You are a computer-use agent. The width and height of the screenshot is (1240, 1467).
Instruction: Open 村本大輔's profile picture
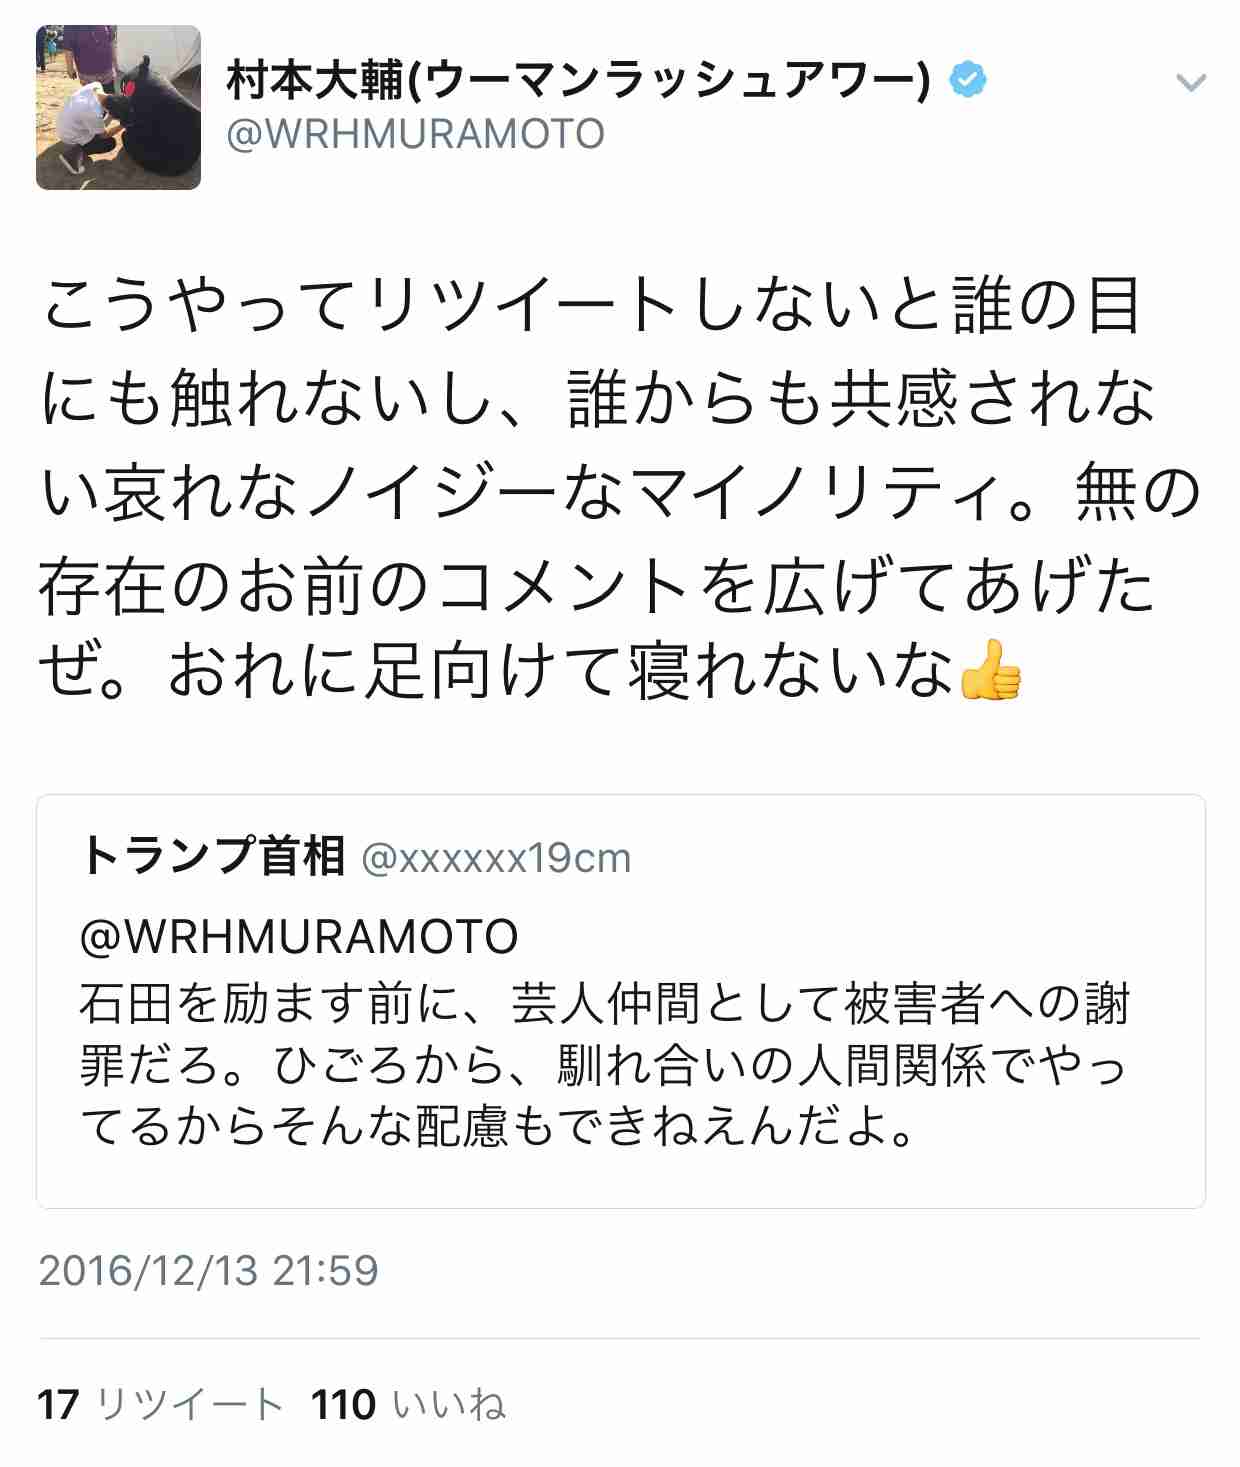point(118,107)
